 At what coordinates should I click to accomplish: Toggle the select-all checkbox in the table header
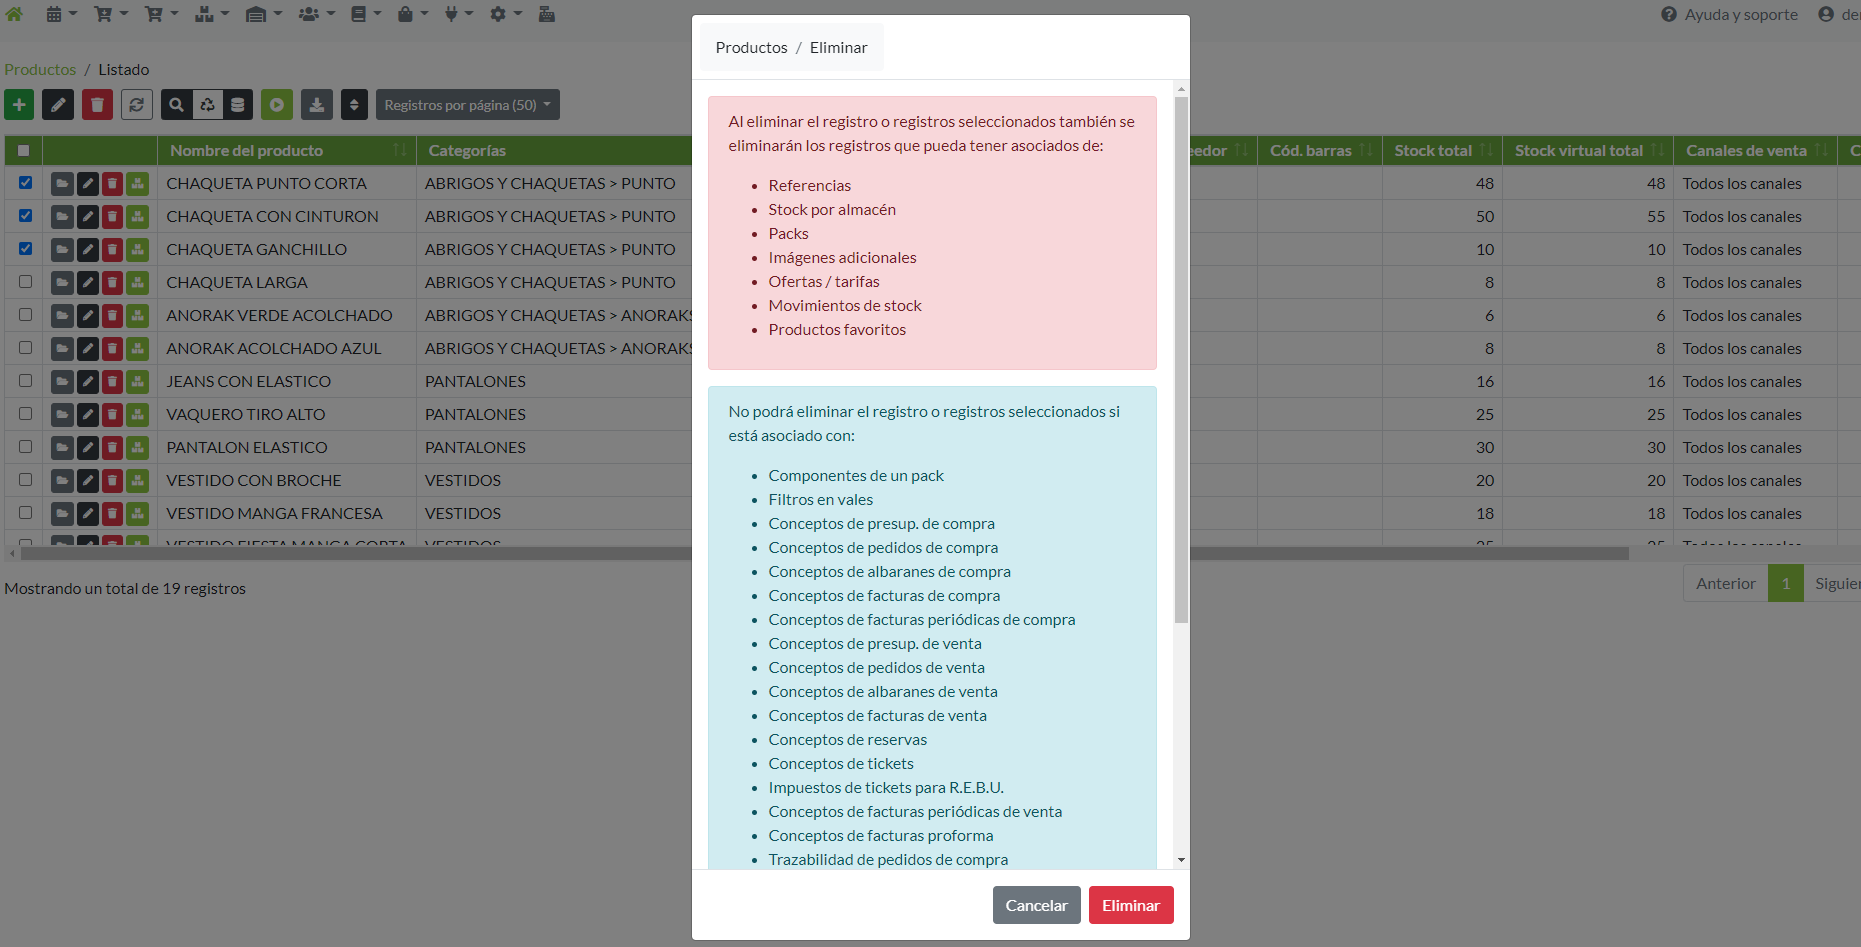24,151
